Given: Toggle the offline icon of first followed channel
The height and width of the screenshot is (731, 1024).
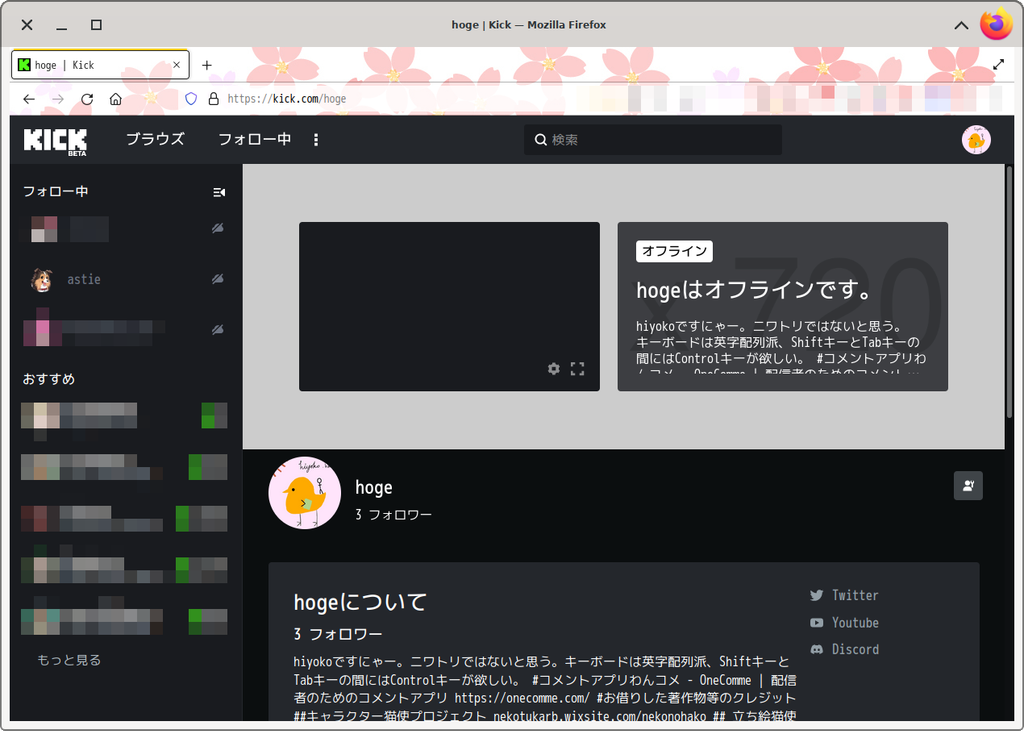Looking at the screenshot, I should tap(218, 229).
